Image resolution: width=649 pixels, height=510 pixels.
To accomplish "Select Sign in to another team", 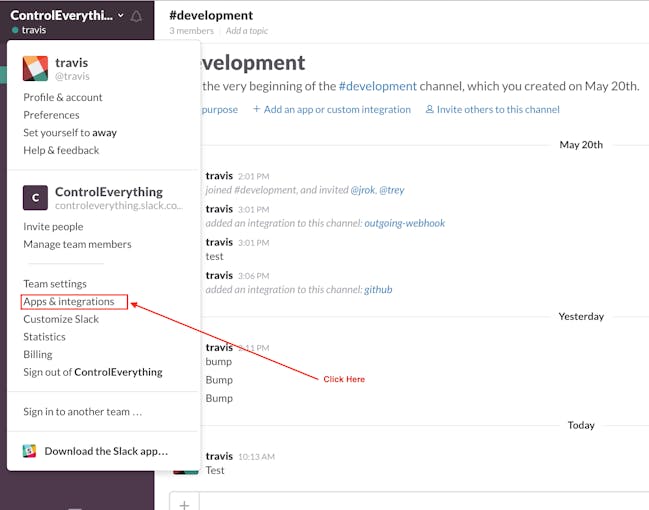I will point(83,412).
